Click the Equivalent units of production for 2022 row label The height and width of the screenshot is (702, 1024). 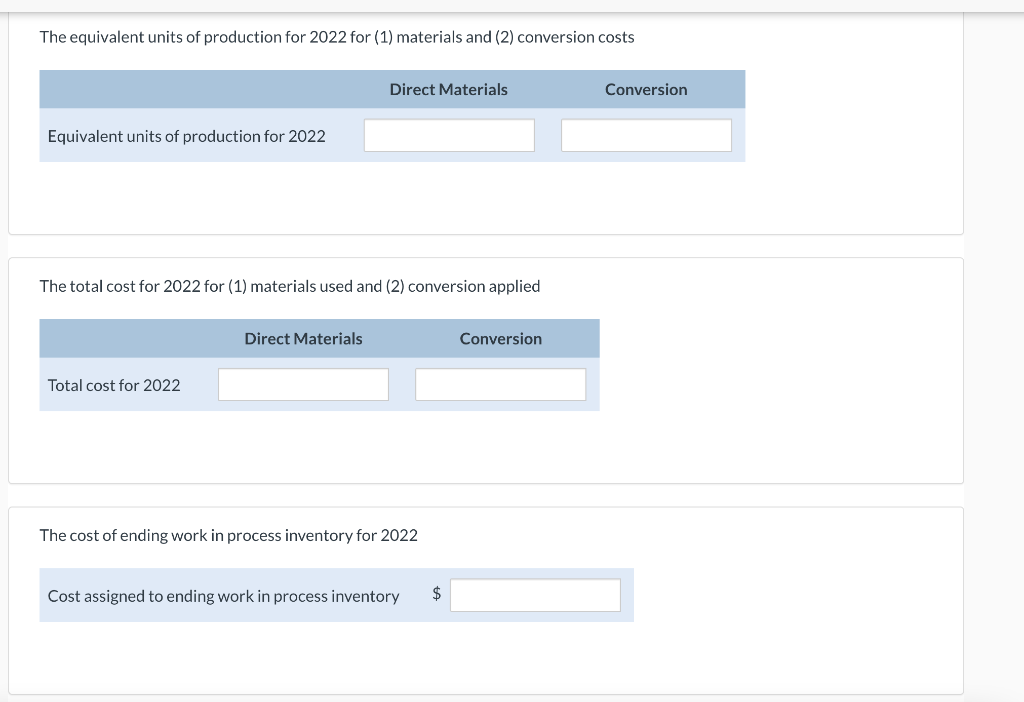point(186,135)
